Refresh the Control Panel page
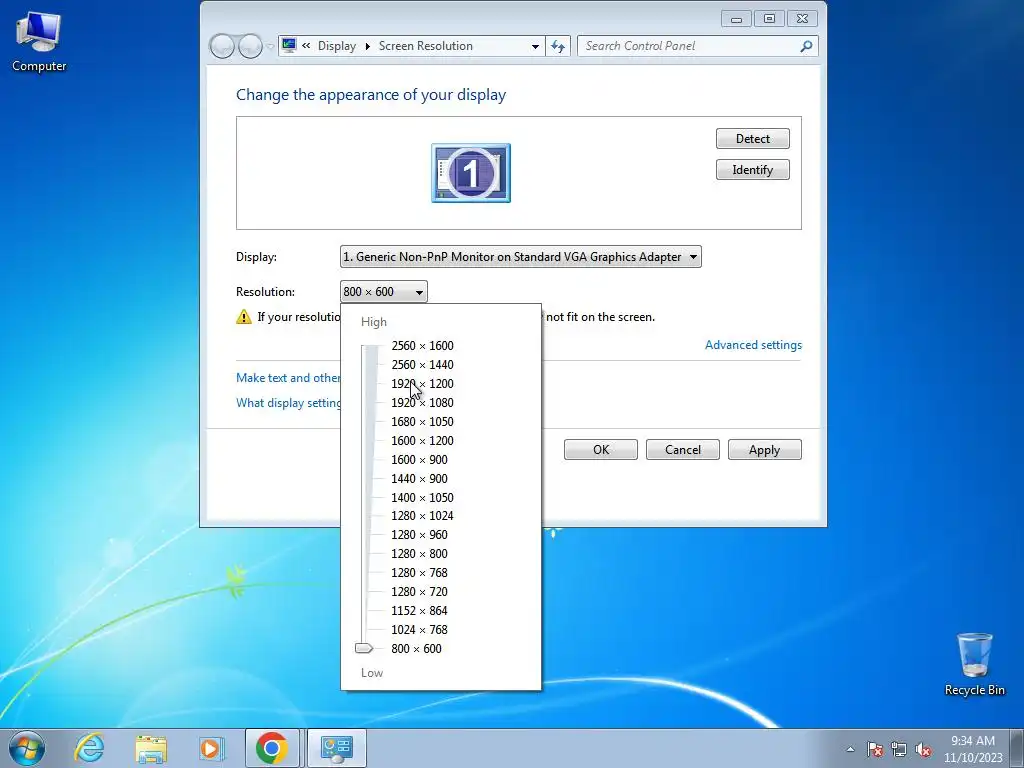The width and height of the screenshot is (1024, 768). coord(558,46)
